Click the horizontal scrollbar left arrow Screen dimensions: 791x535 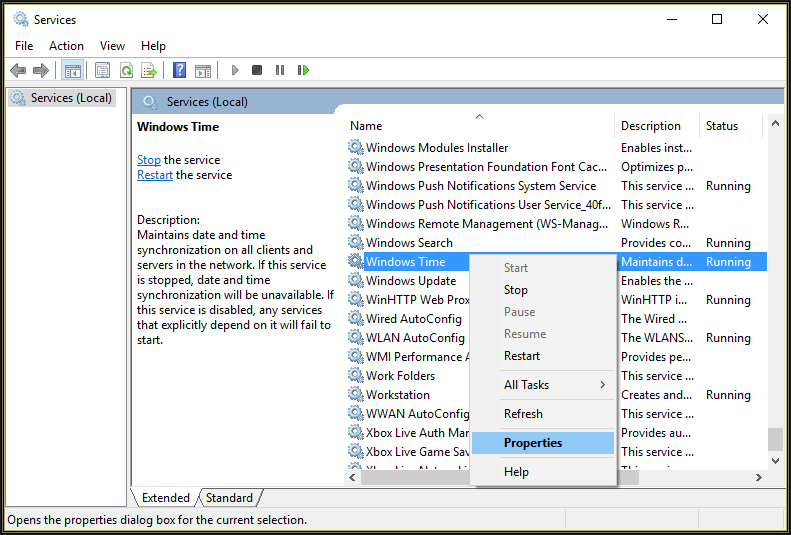[353, 477]
